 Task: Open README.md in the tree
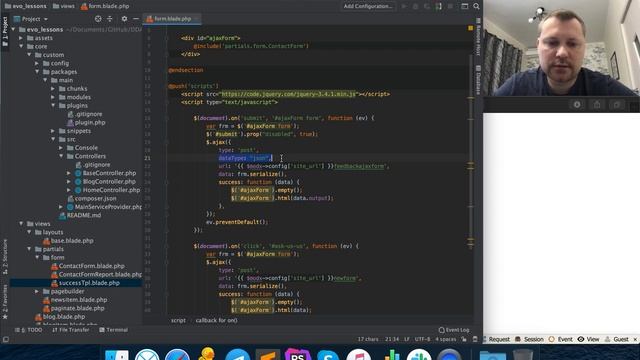coord(84,215)
